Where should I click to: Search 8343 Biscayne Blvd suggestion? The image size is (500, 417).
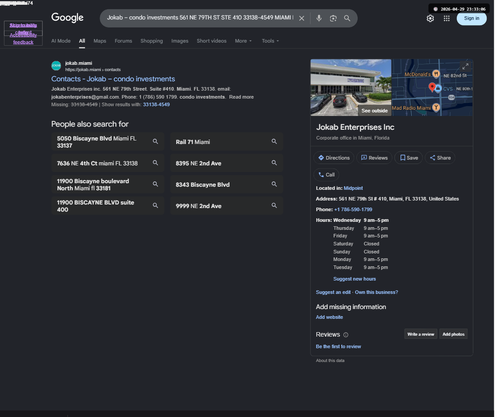(226, 184)
